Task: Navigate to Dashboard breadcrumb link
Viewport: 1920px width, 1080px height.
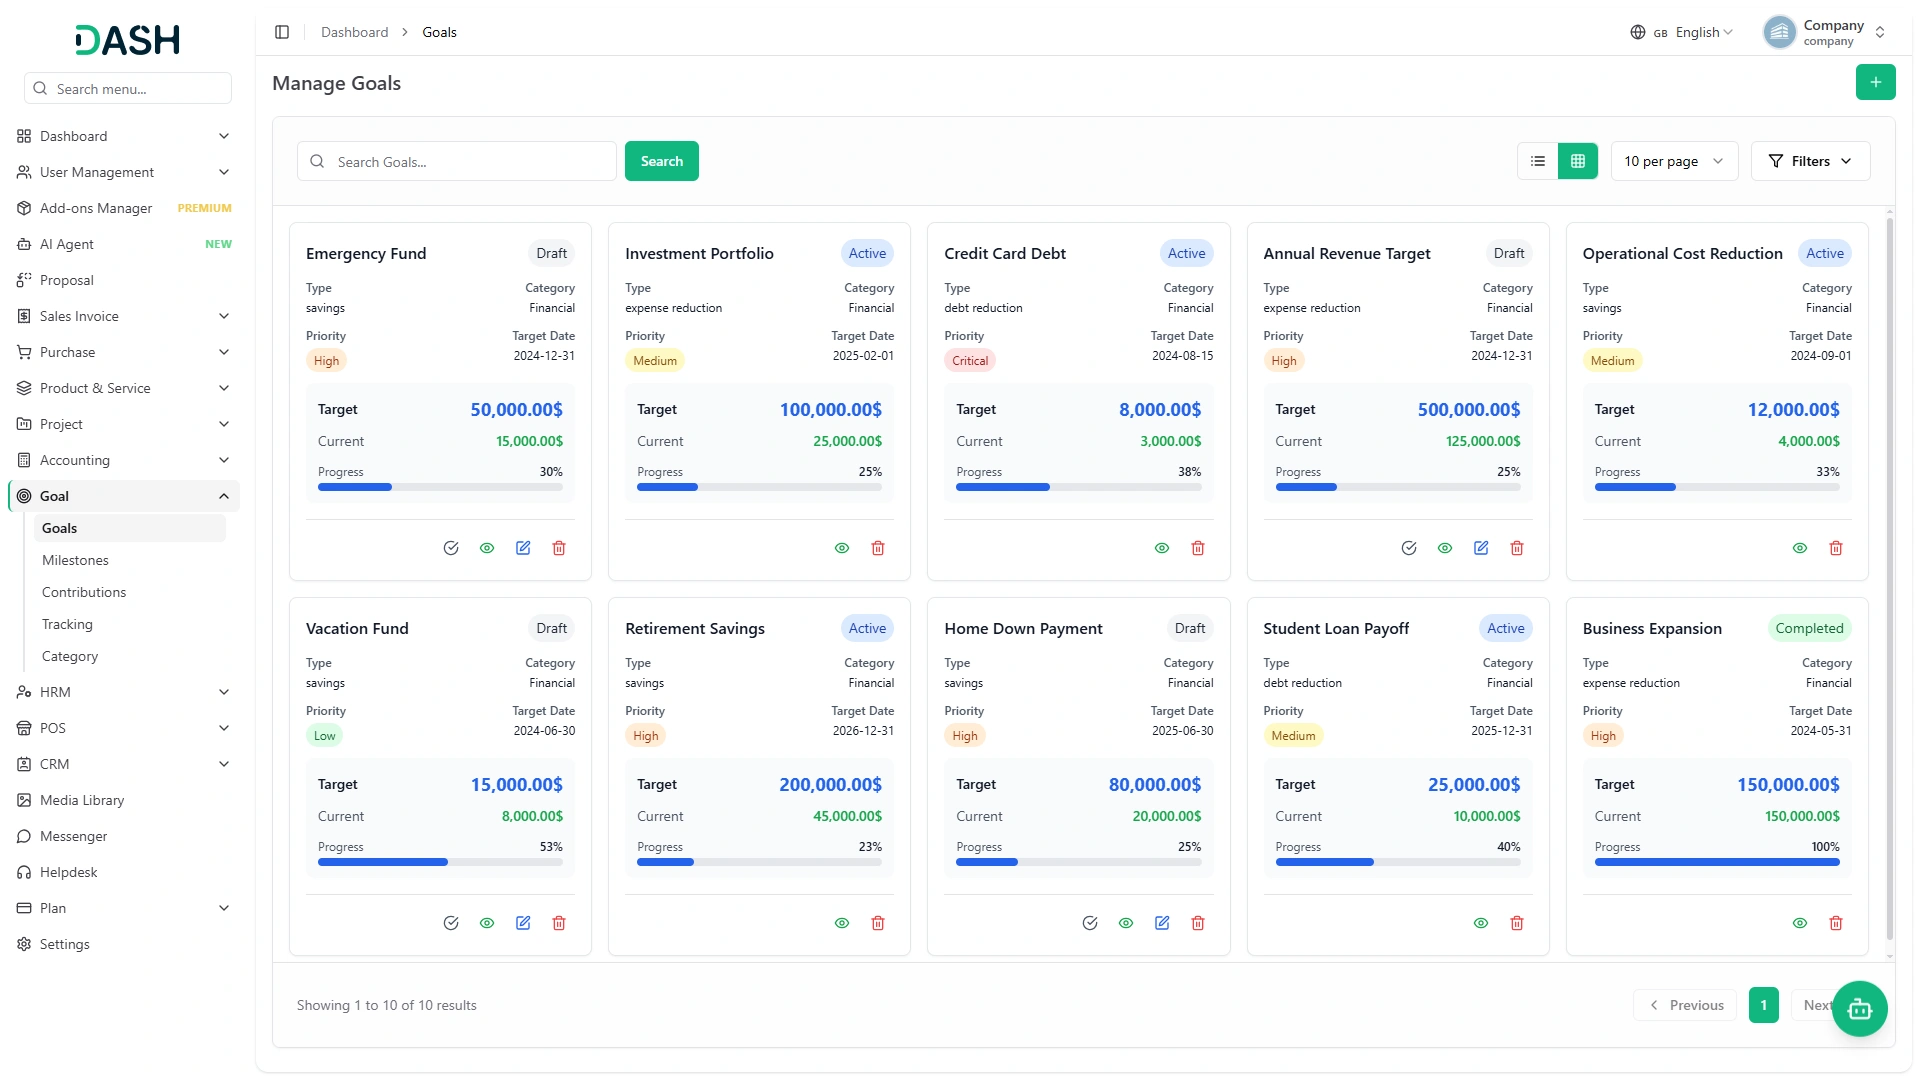Action: point(354,32)
